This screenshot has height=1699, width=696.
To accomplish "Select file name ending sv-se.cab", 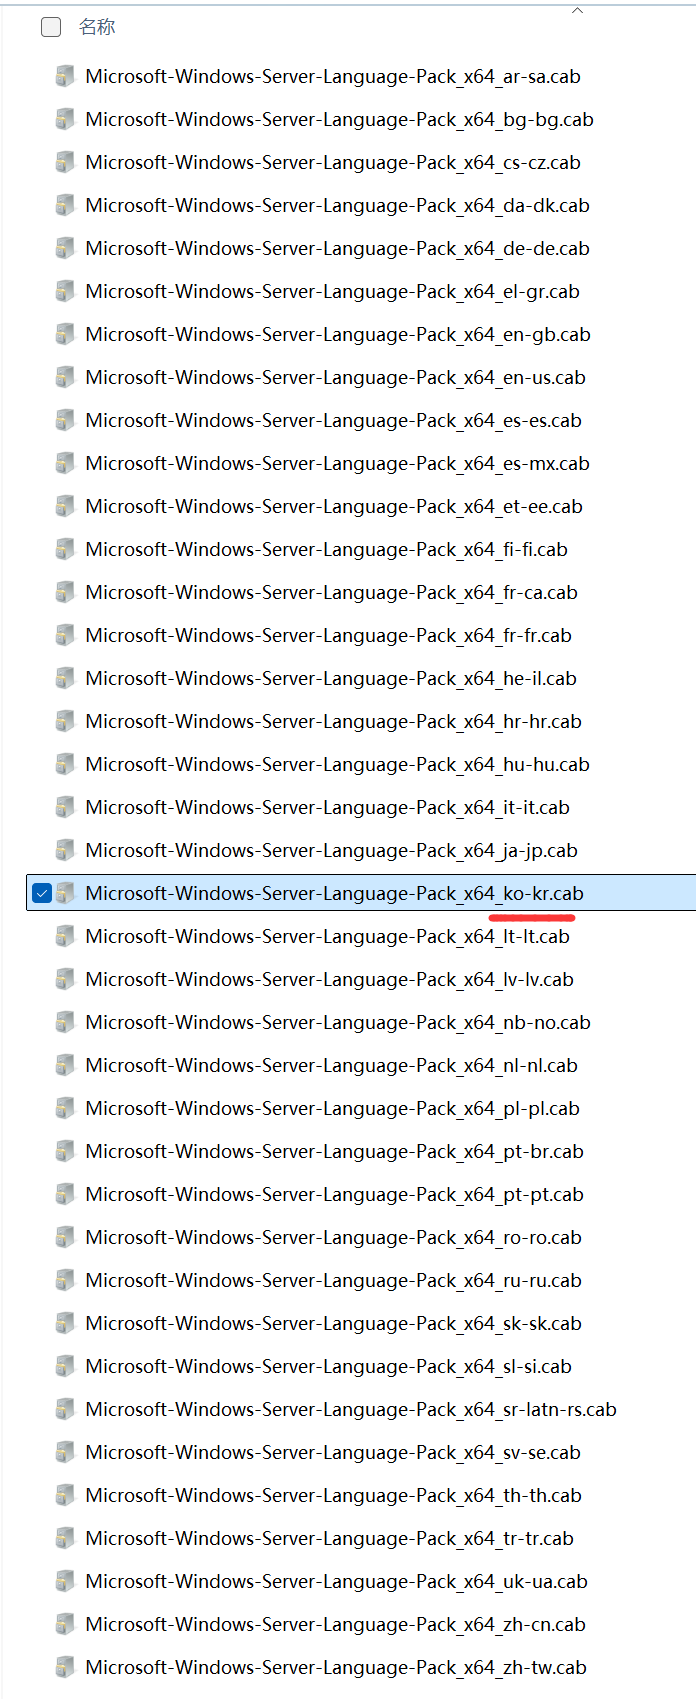I will point(333,1453).
